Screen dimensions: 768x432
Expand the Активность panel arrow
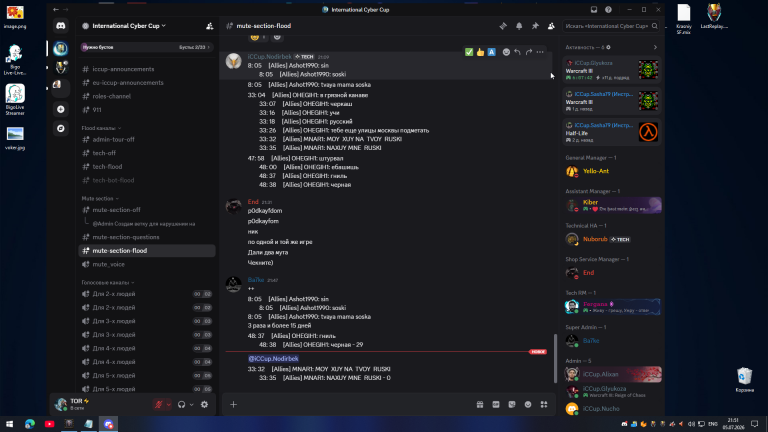[x=655, y=48]
